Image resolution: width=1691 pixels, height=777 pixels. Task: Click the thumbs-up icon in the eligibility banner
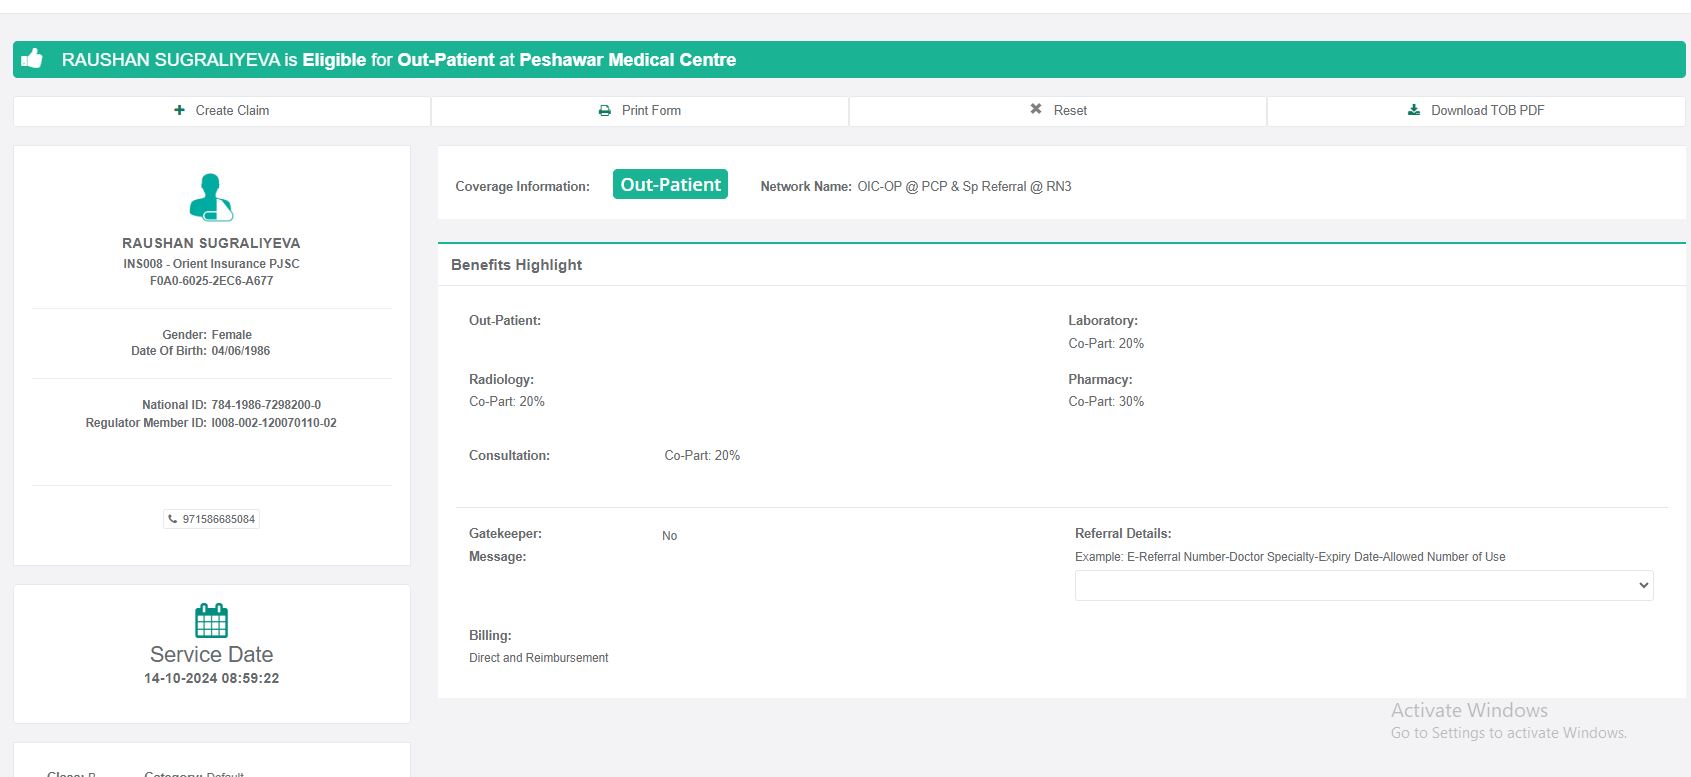[32, 59]
